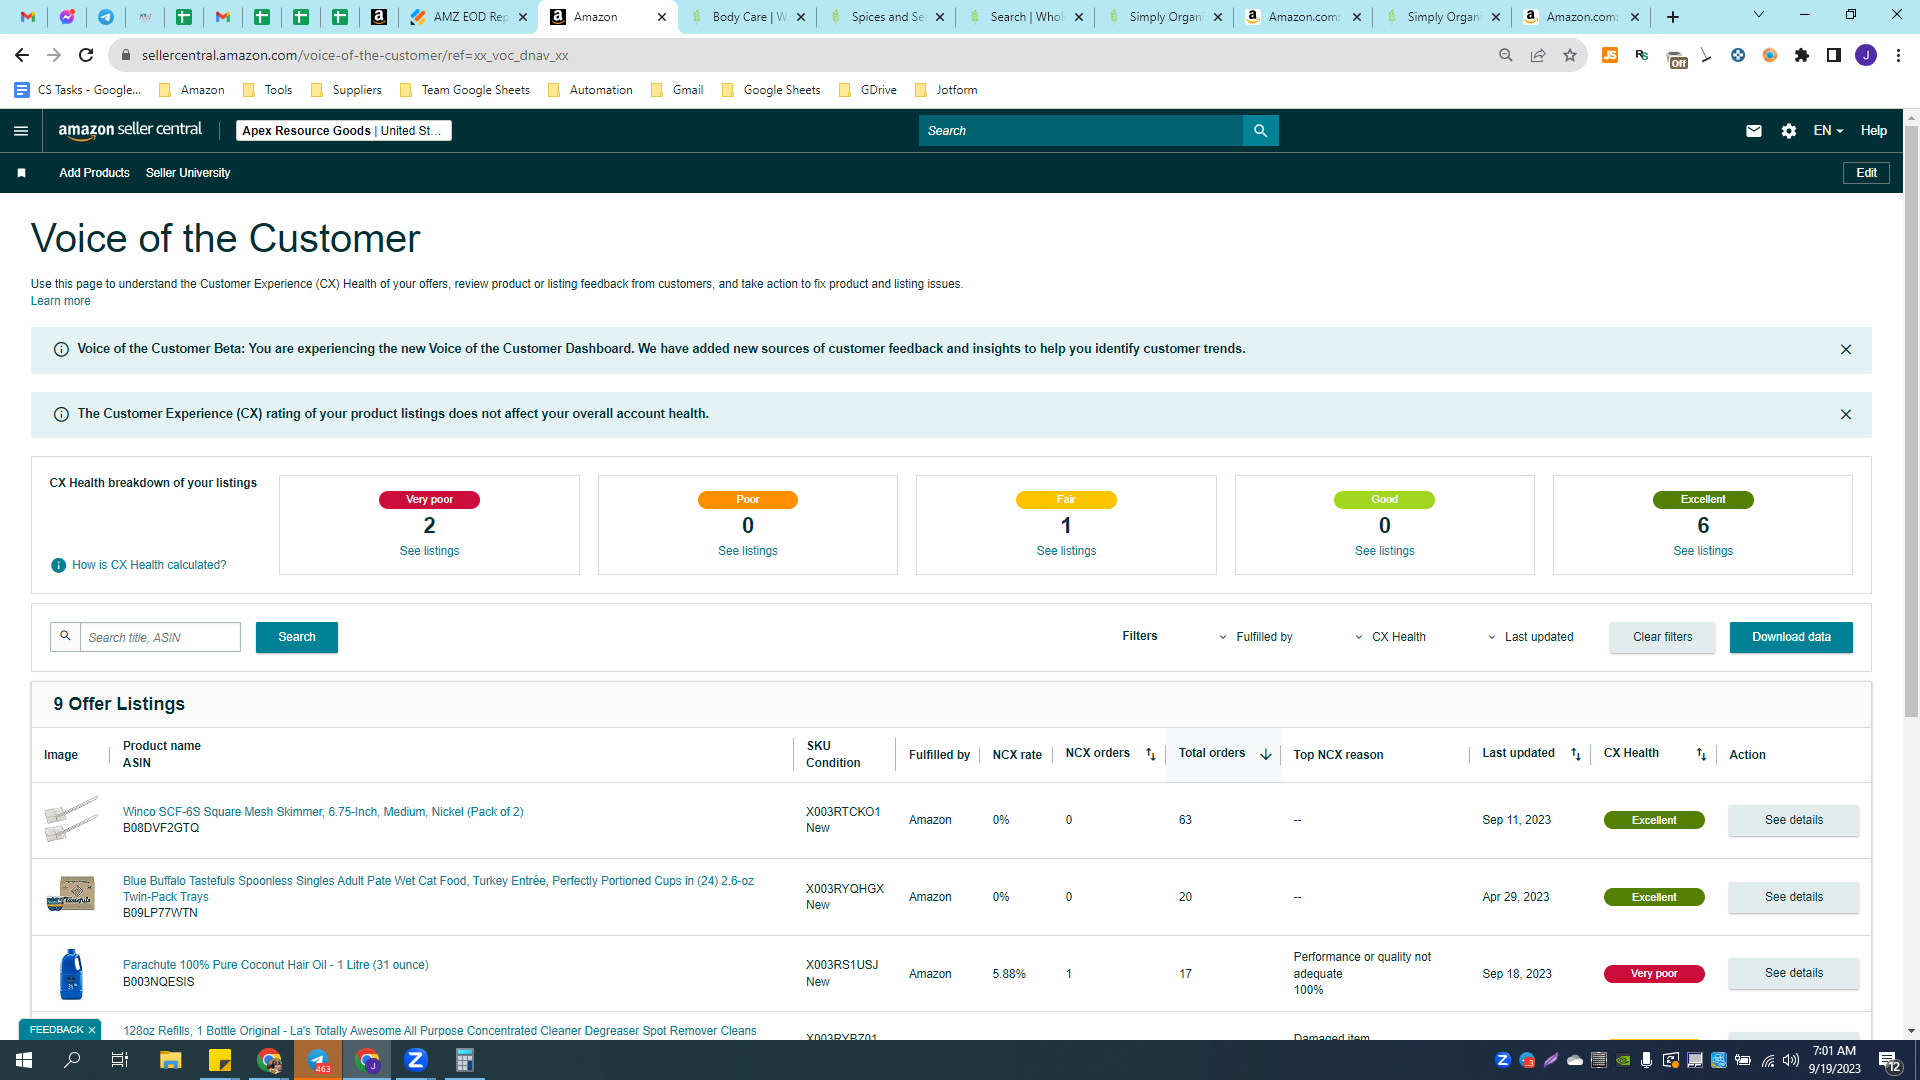Open the Zoom app in the taskbar
The height and width of the screenshot is (1080, 1920).
(x=416, y=1060)
